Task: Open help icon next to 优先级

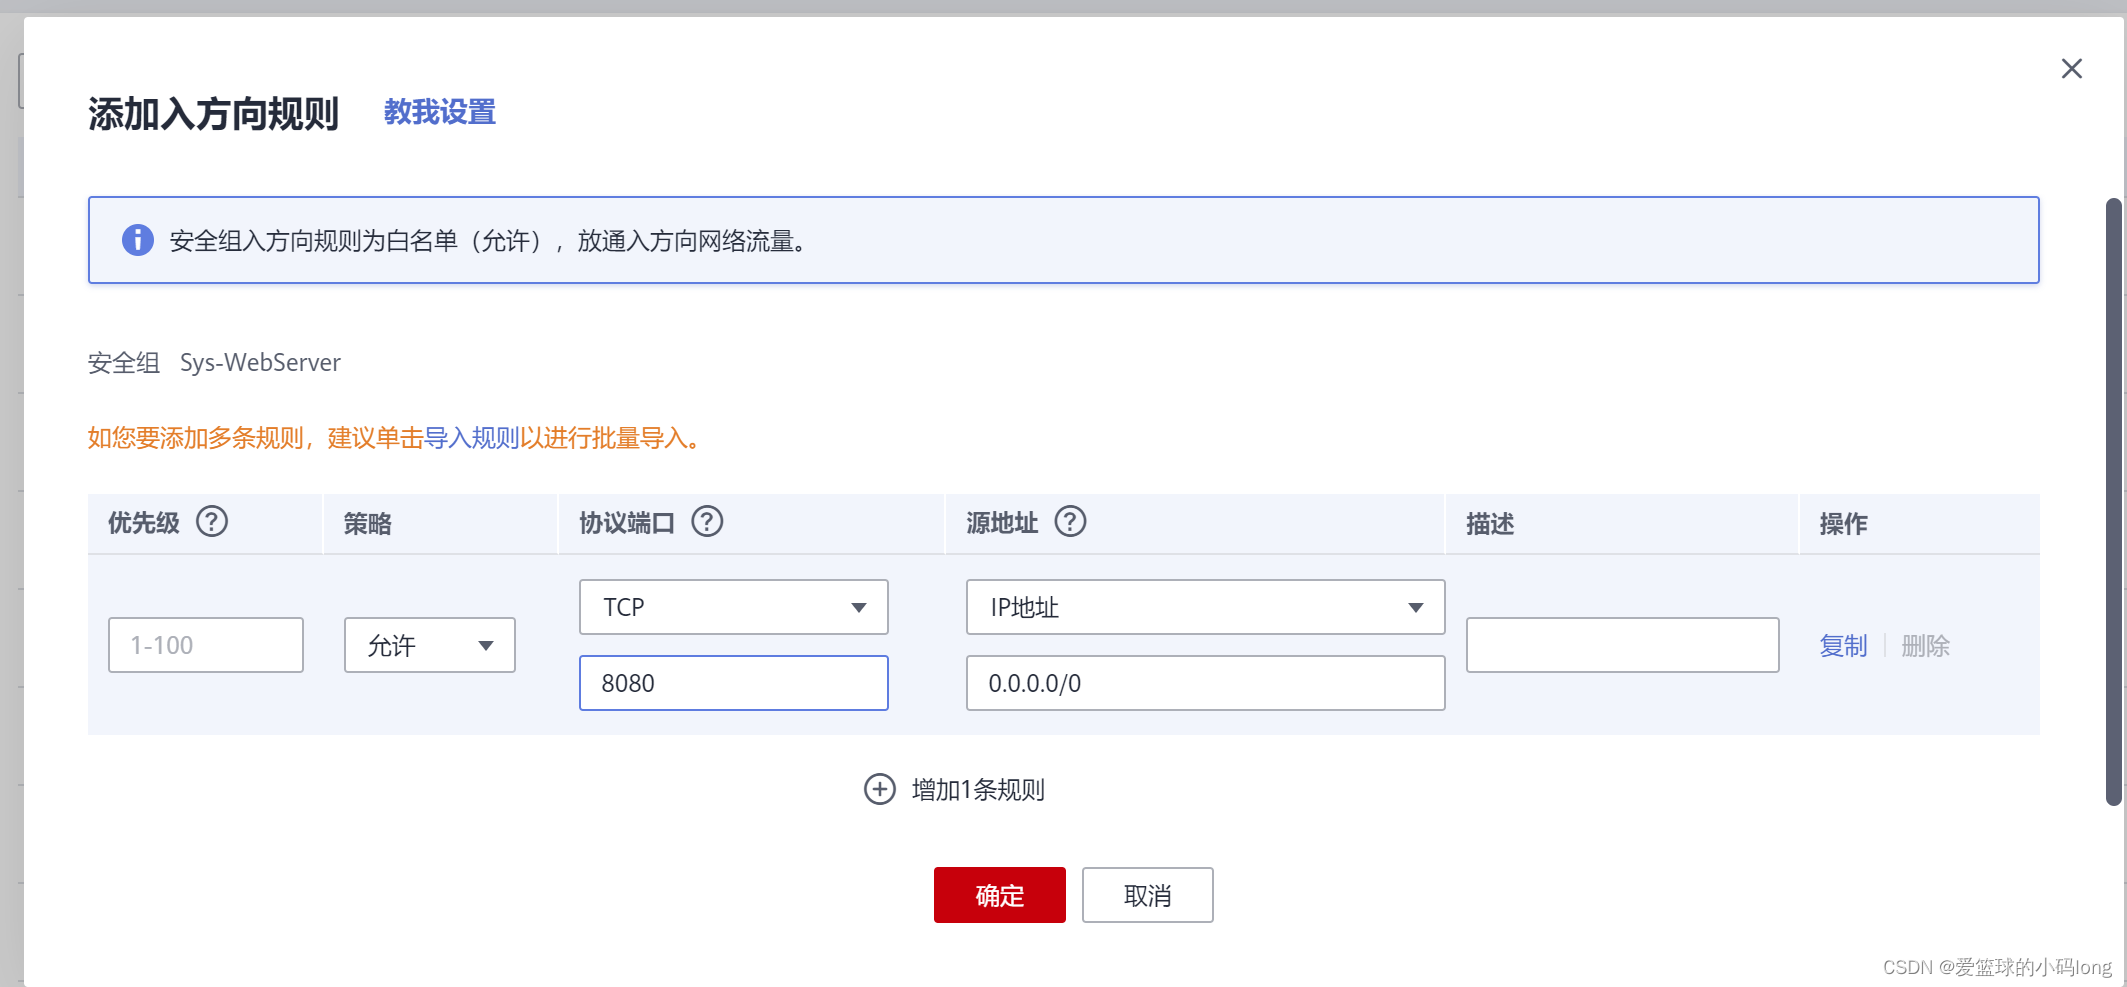Action: (212, 522)
